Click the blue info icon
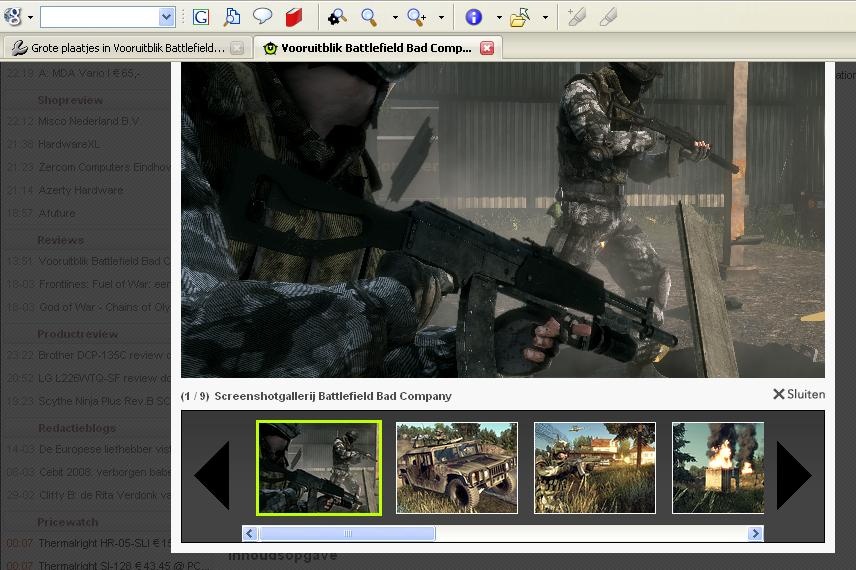 coord(474,17)
